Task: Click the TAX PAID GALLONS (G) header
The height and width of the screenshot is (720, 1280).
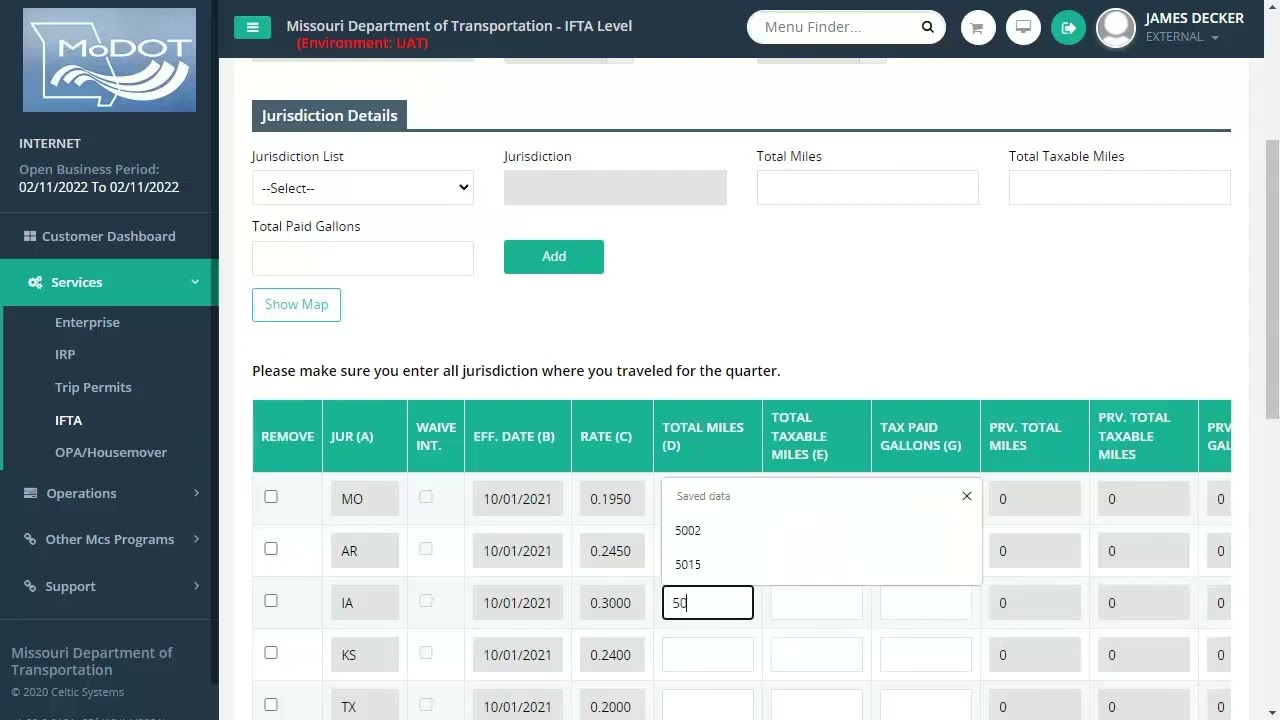Action: tap(926, 436)
